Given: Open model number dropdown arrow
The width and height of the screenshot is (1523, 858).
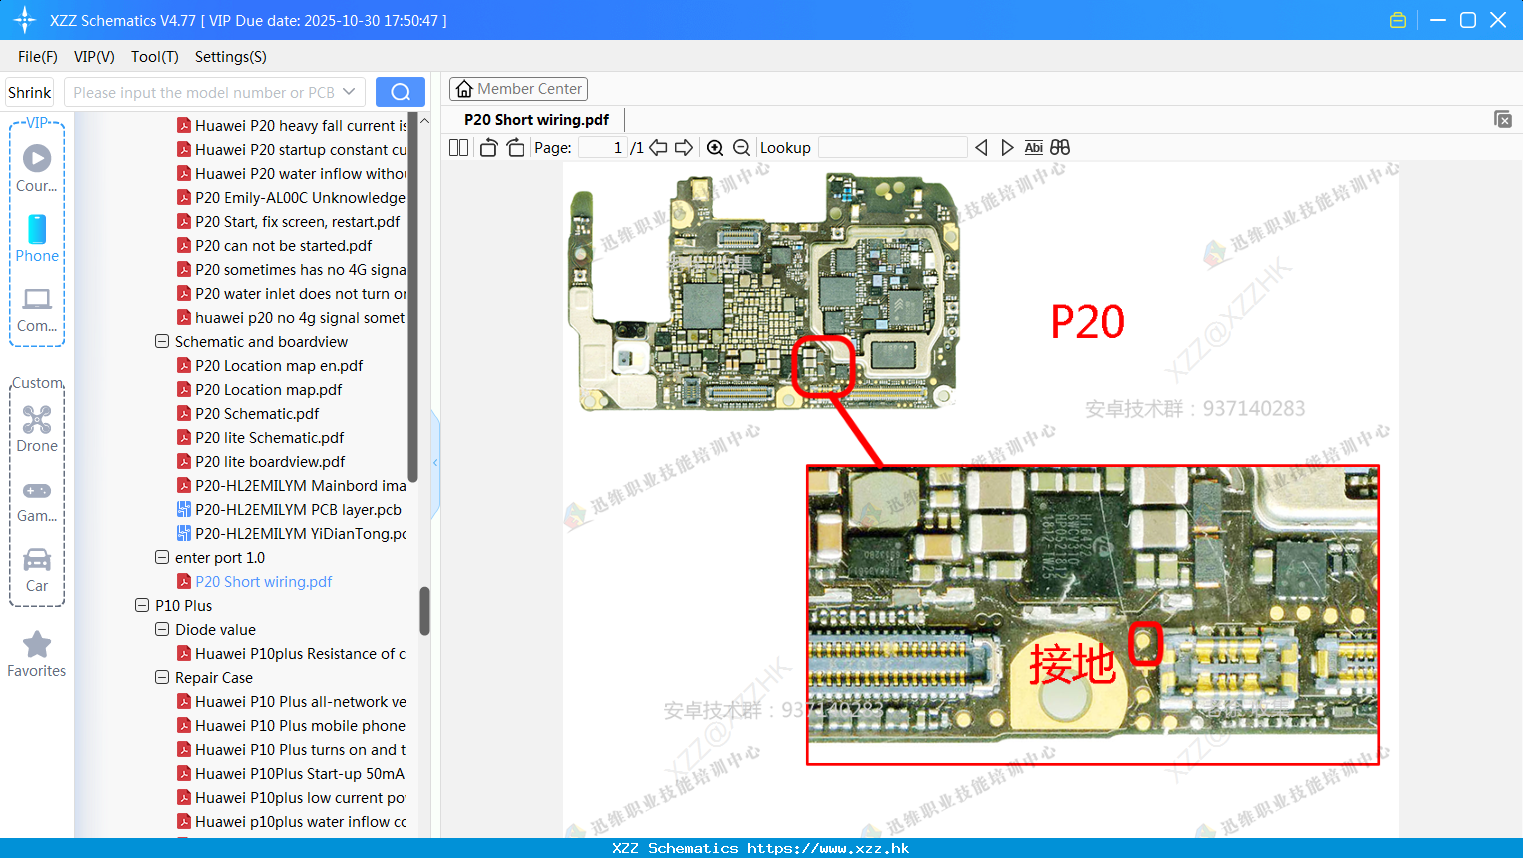Looking at the screenshot, I should point(349,92).
